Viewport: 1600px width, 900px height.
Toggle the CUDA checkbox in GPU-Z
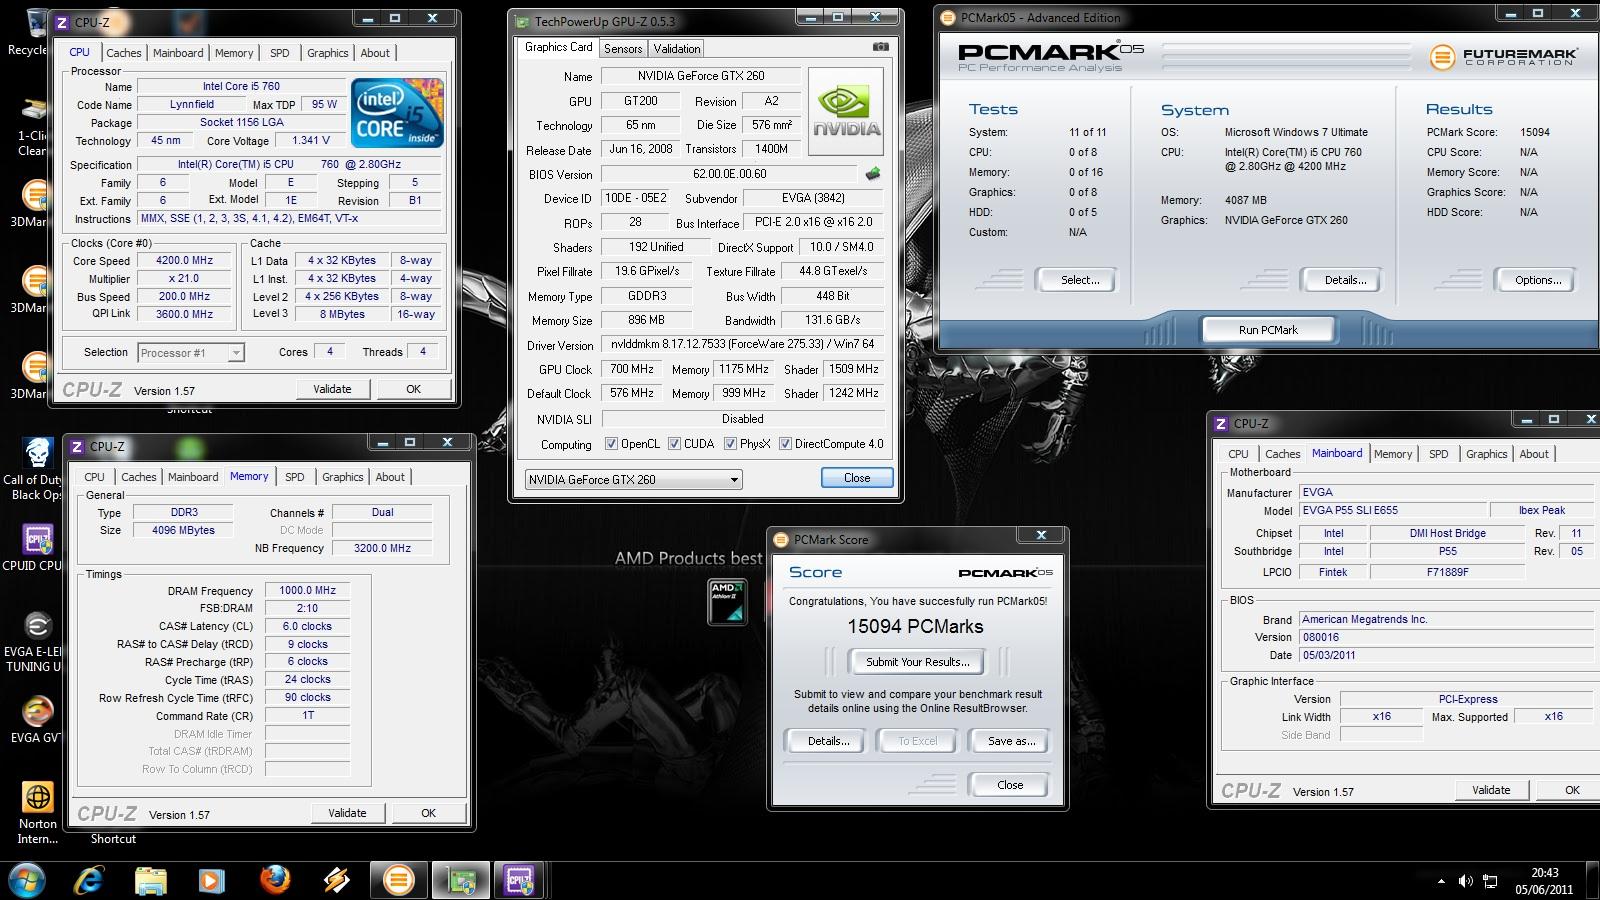tap(675, 444)
